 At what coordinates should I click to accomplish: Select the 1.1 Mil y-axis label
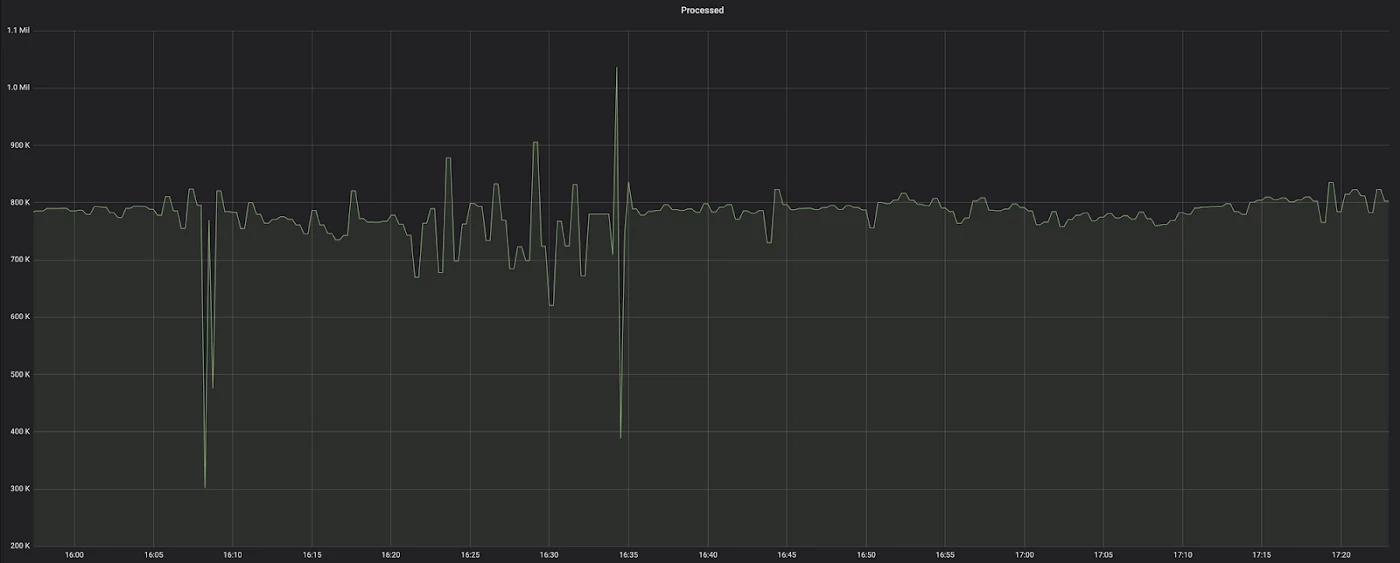(18, 30)
